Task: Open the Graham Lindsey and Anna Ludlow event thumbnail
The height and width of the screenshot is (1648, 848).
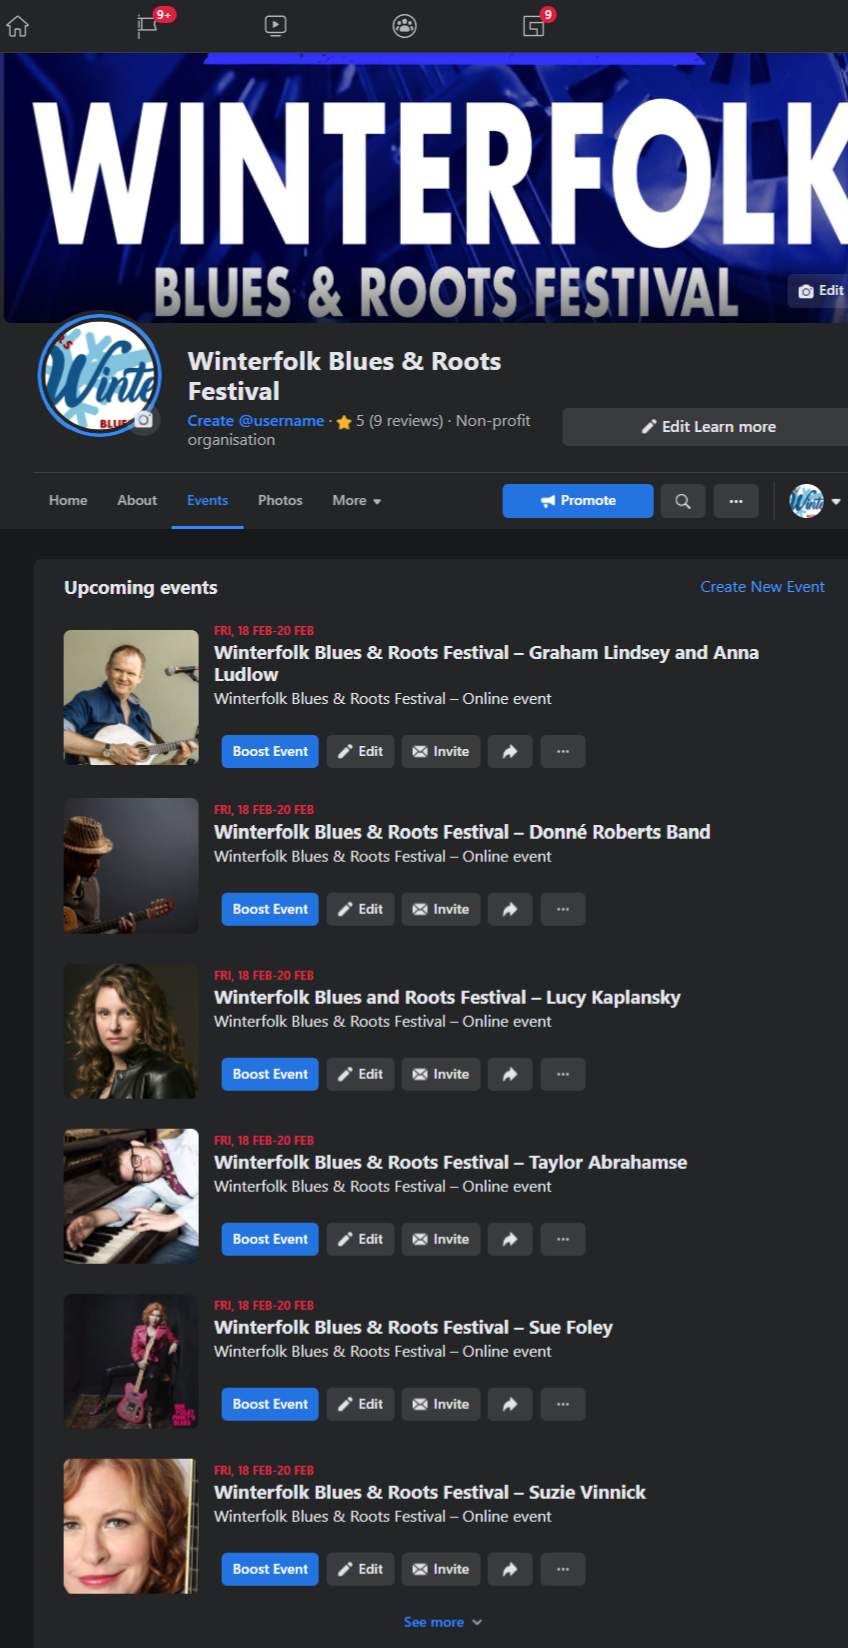Action: pos(131,697)
